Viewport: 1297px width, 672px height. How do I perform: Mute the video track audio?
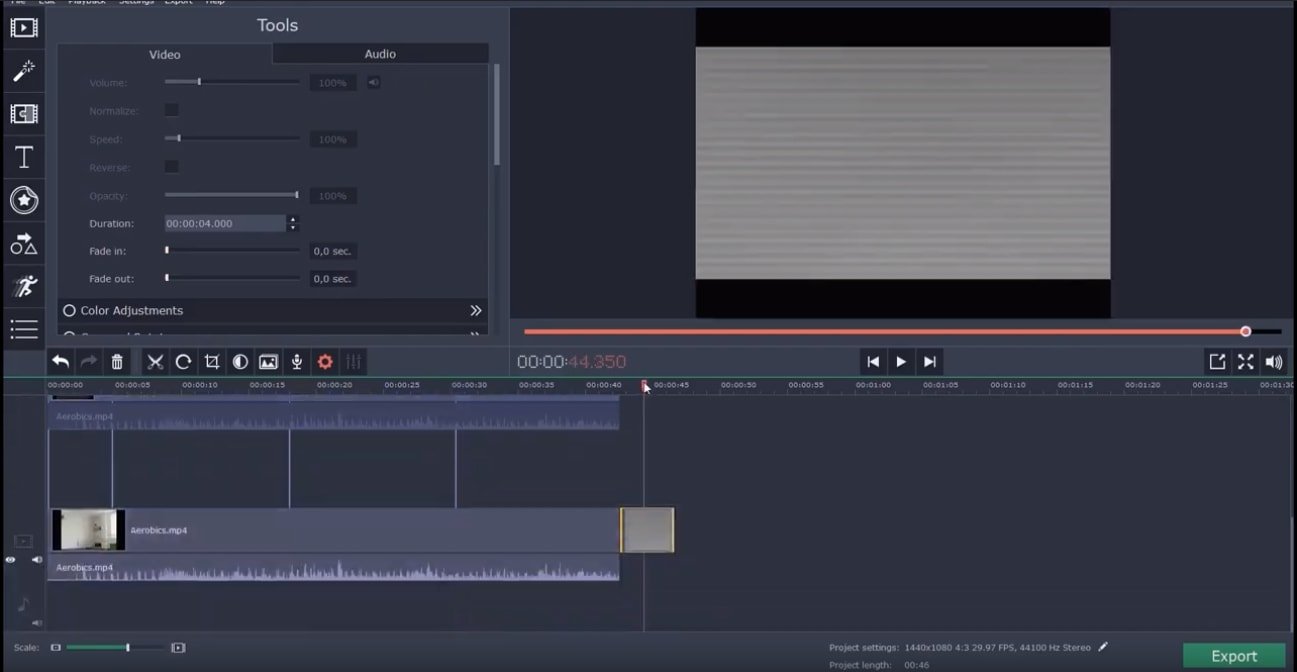pos(37,560)
